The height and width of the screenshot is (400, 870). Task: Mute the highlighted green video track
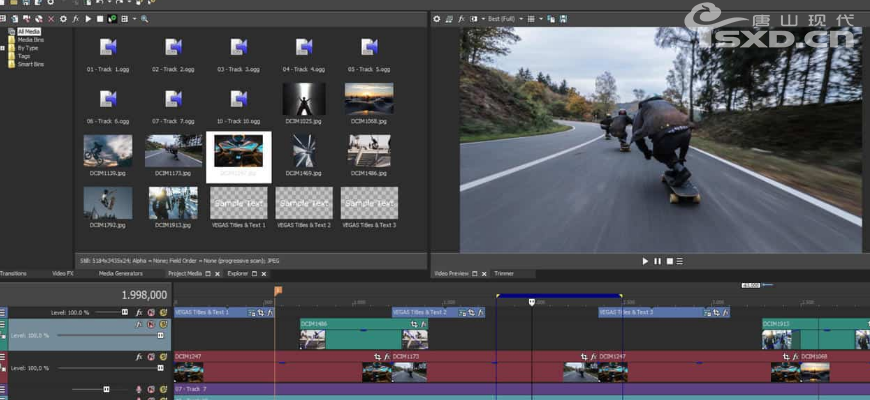pyautogui.click(x=151, y=324)
